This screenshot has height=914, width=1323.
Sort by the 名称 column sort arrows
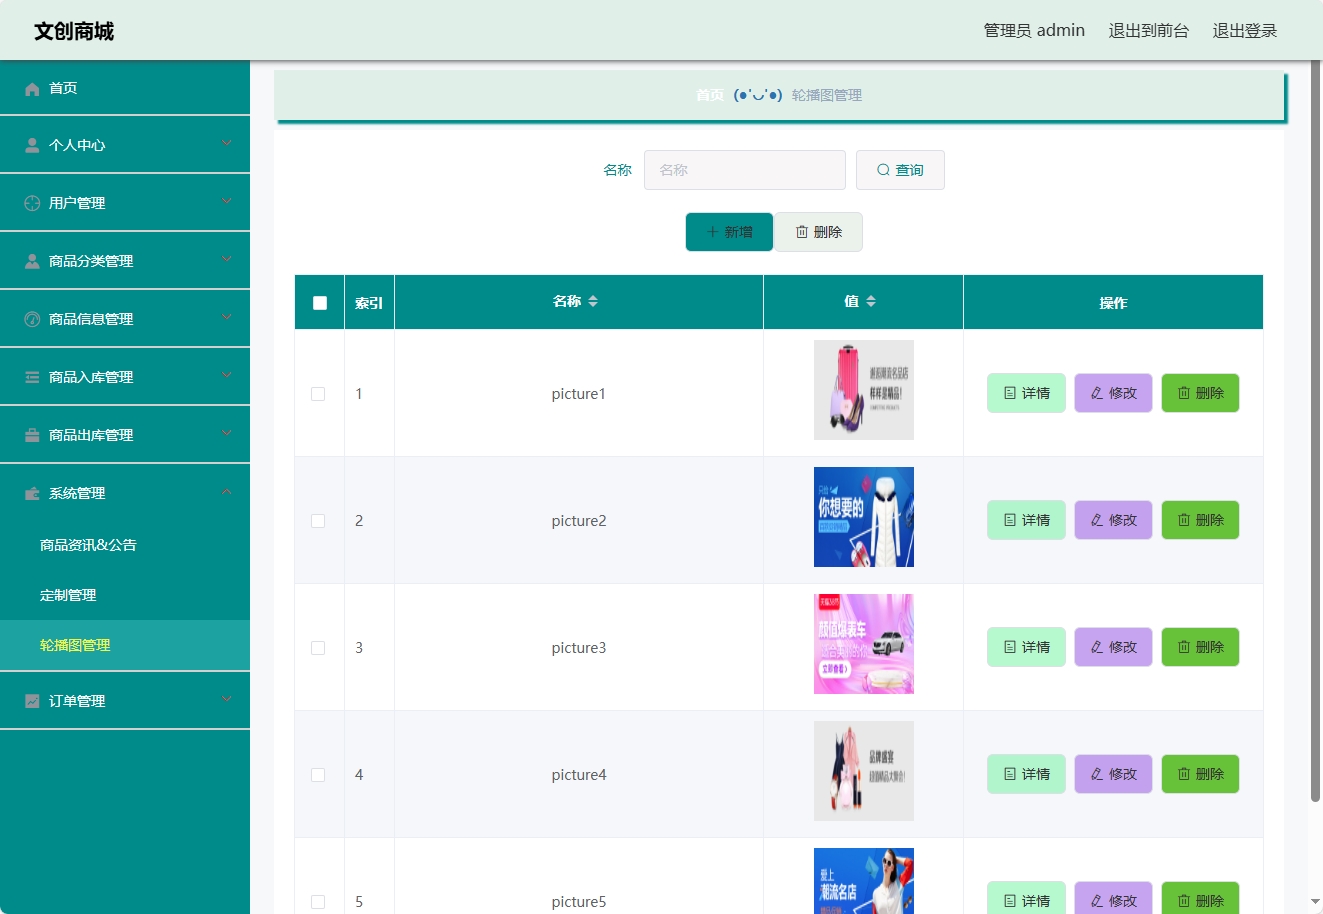pyautogui.click(x=593, y=301)
